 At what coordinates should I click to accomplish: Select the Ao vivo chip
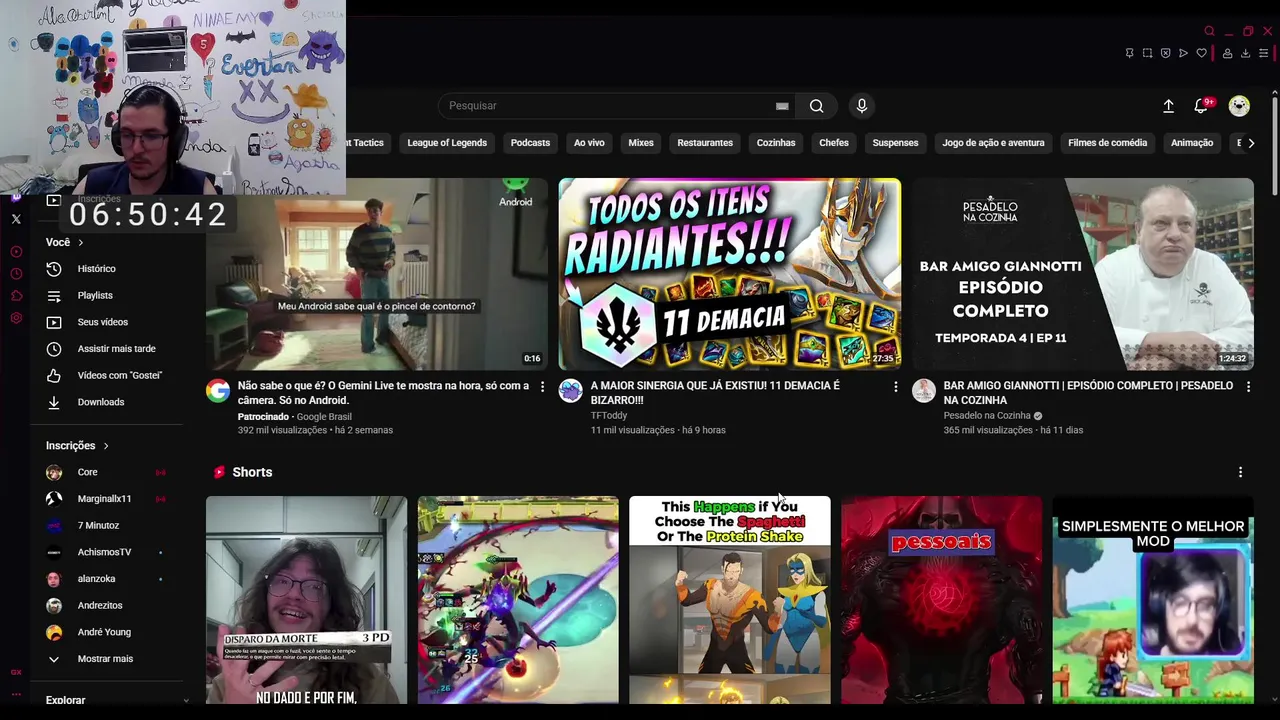589,143
